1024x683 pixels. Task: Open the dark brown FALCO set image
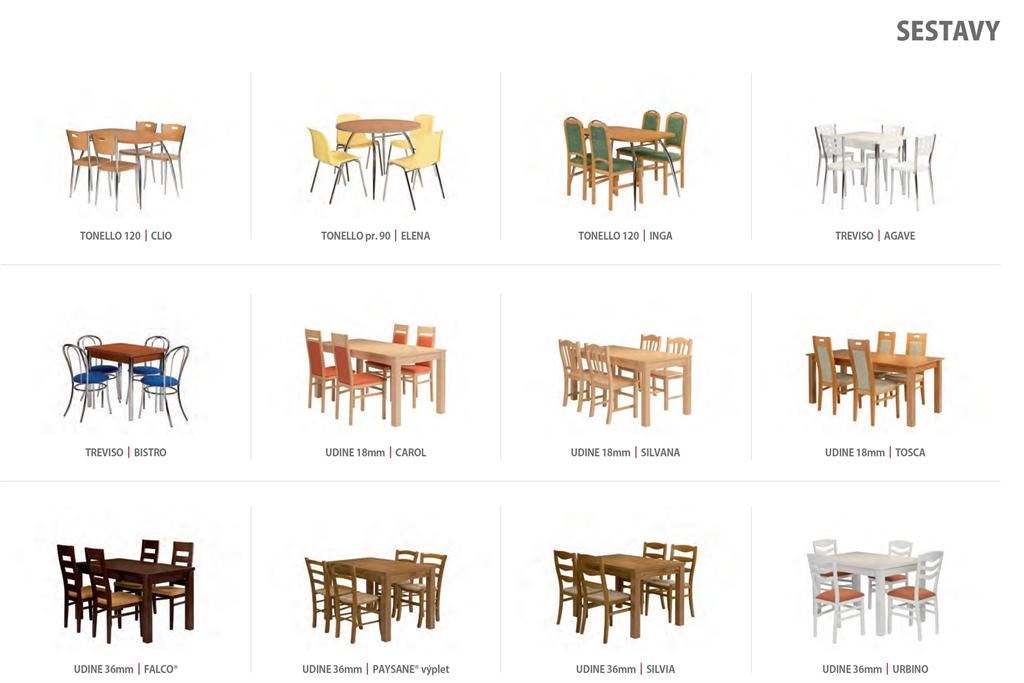point(125,591)
